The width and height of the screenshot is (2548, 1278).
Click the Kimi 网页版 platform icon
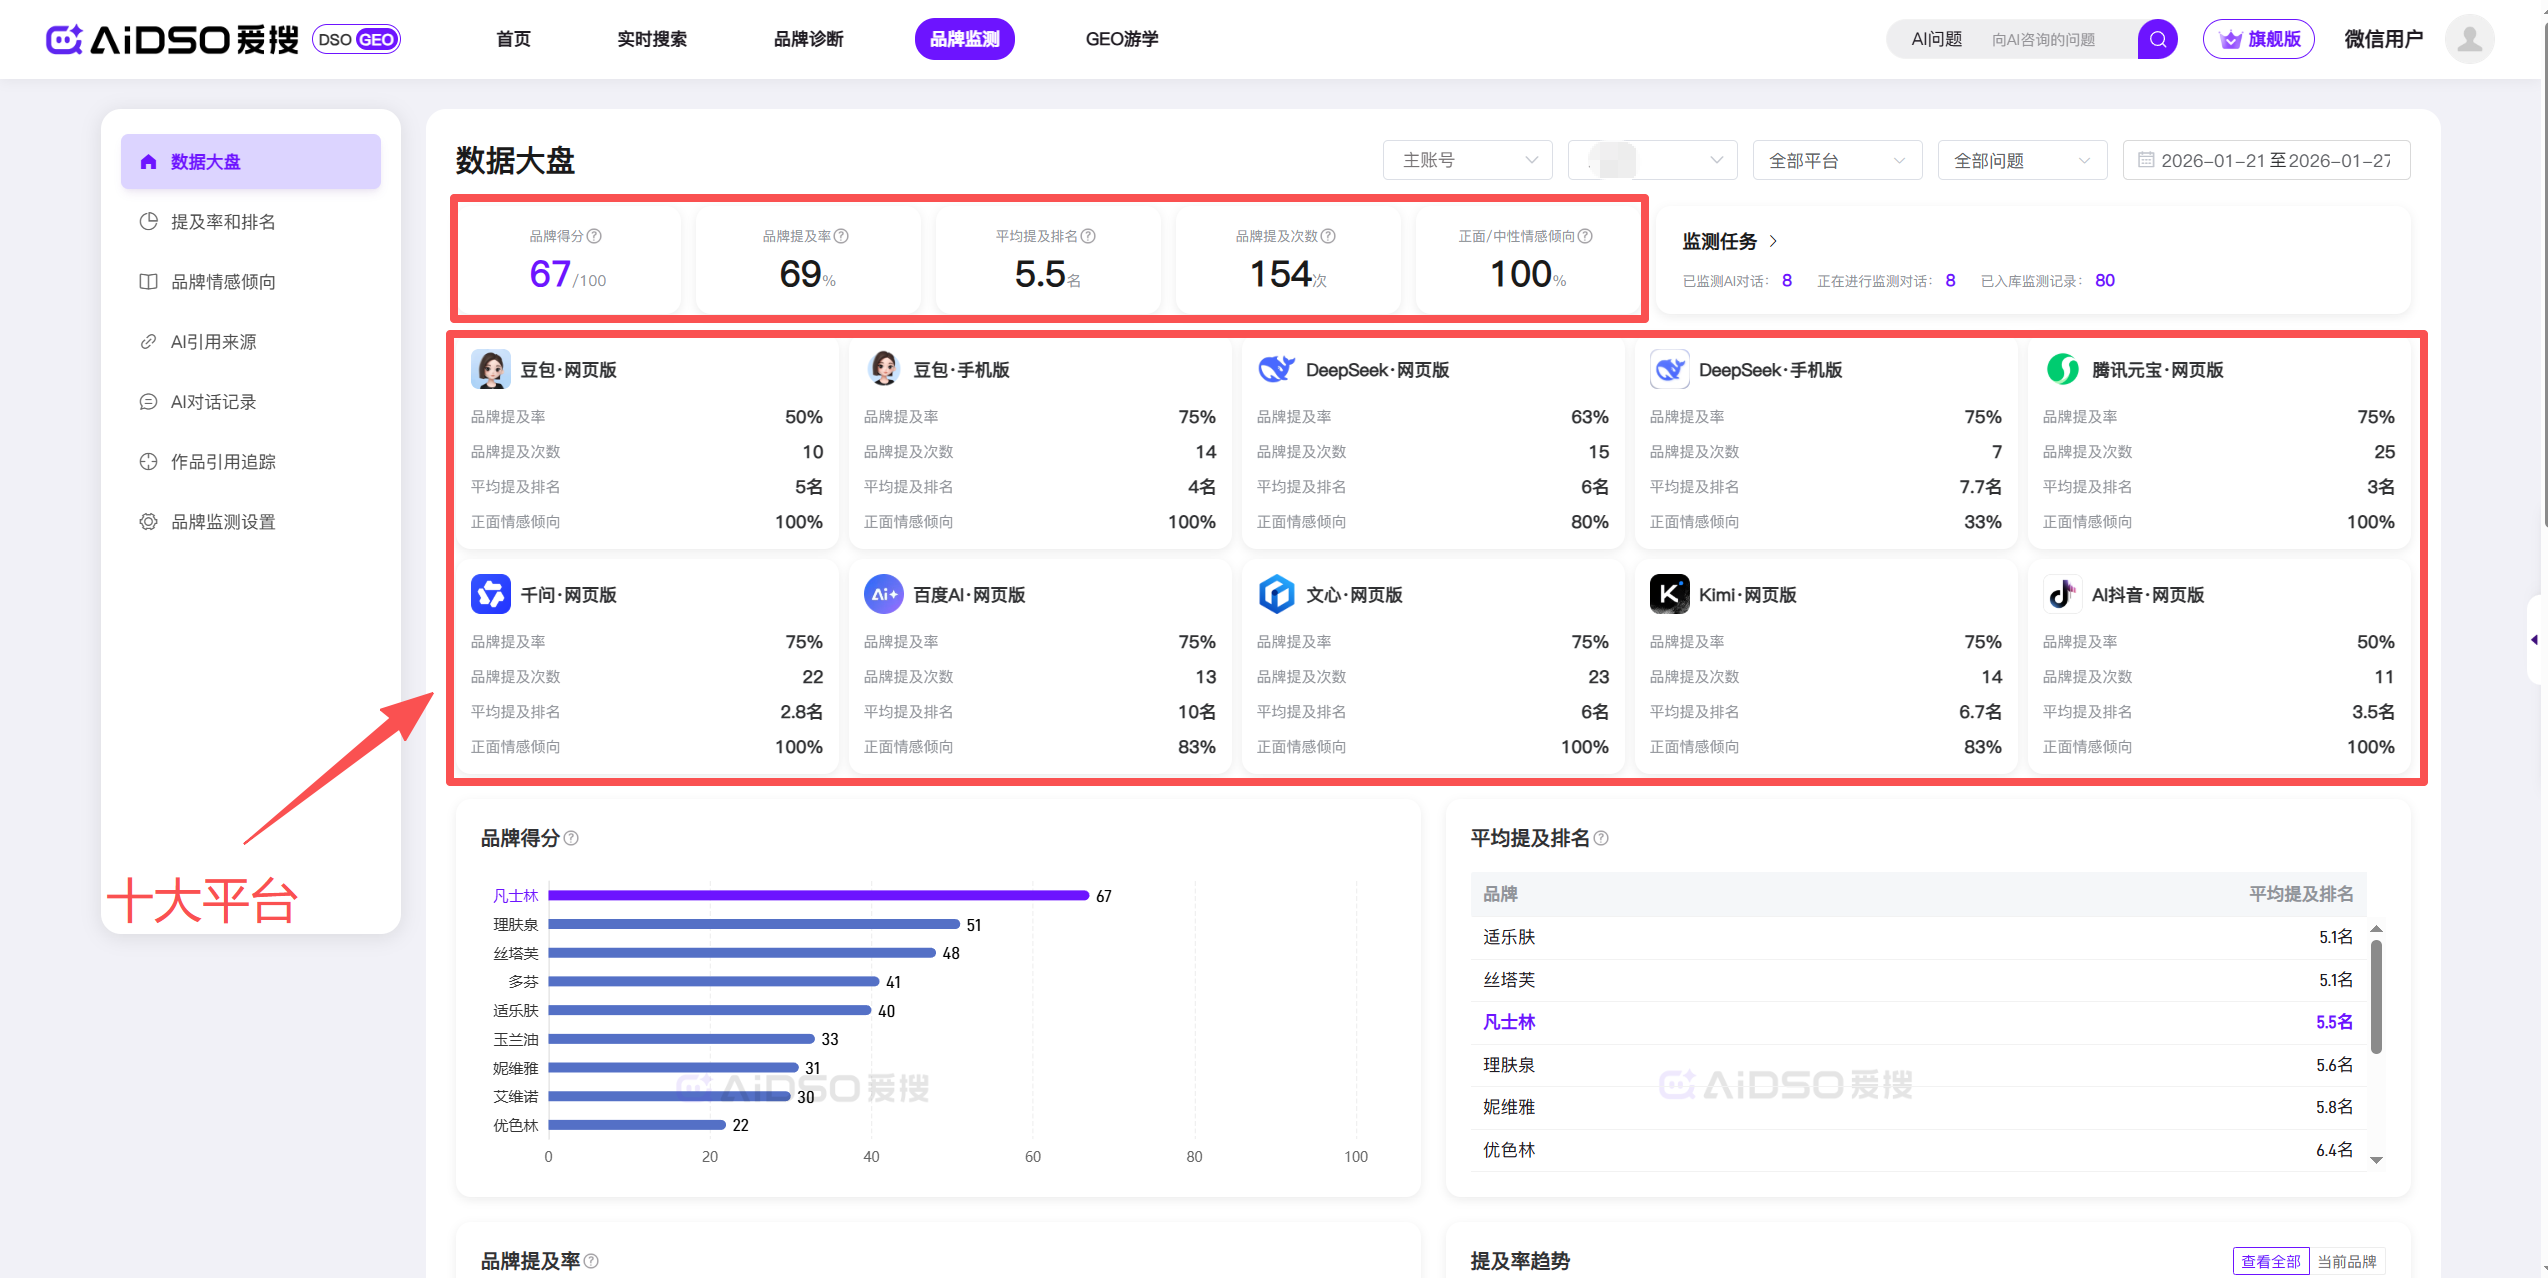tap(1669, 594)
